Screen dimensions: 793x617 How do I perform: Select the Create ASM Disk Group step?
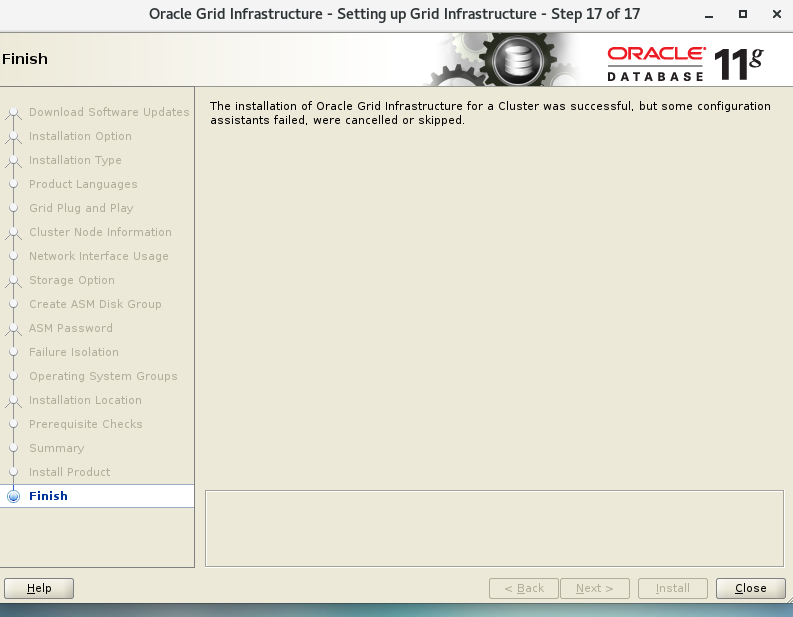coord(95,304)
